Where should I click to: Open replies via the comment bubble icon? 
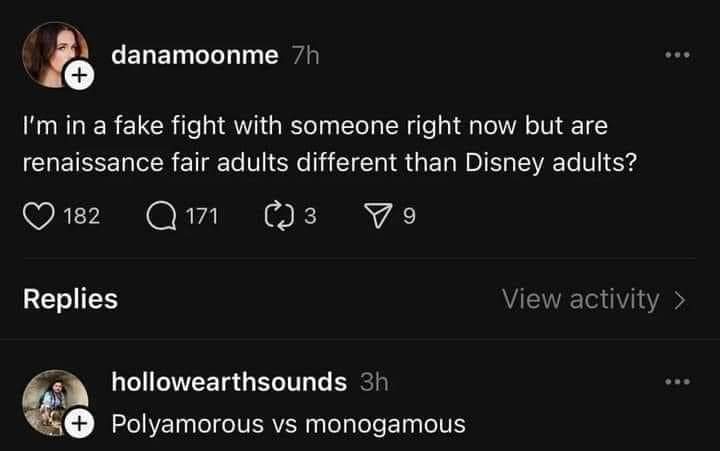160,215
